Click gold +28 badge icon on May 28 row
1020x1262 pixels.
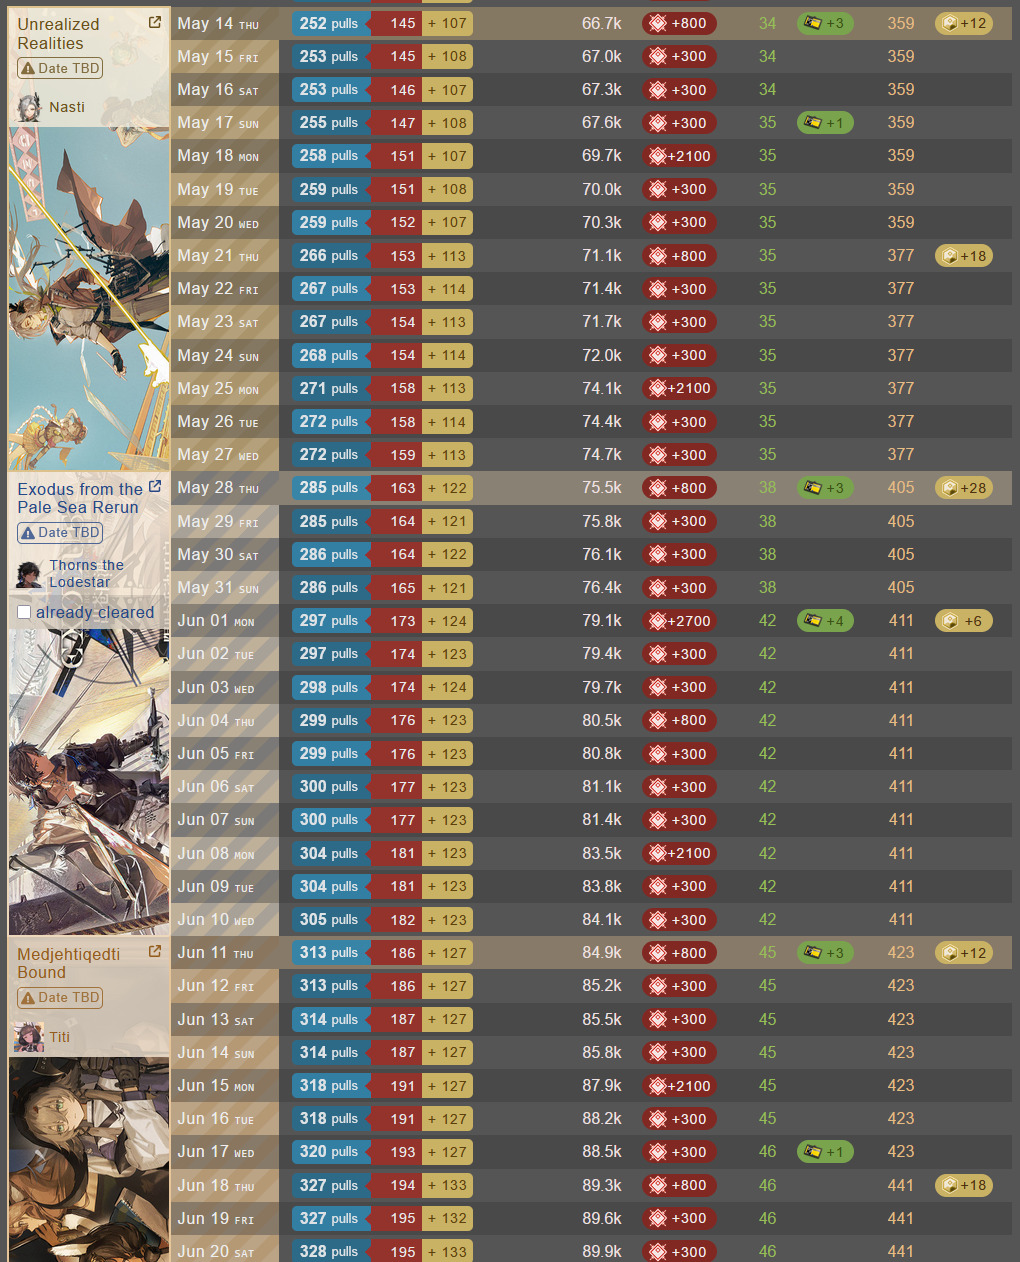point(950,488)
